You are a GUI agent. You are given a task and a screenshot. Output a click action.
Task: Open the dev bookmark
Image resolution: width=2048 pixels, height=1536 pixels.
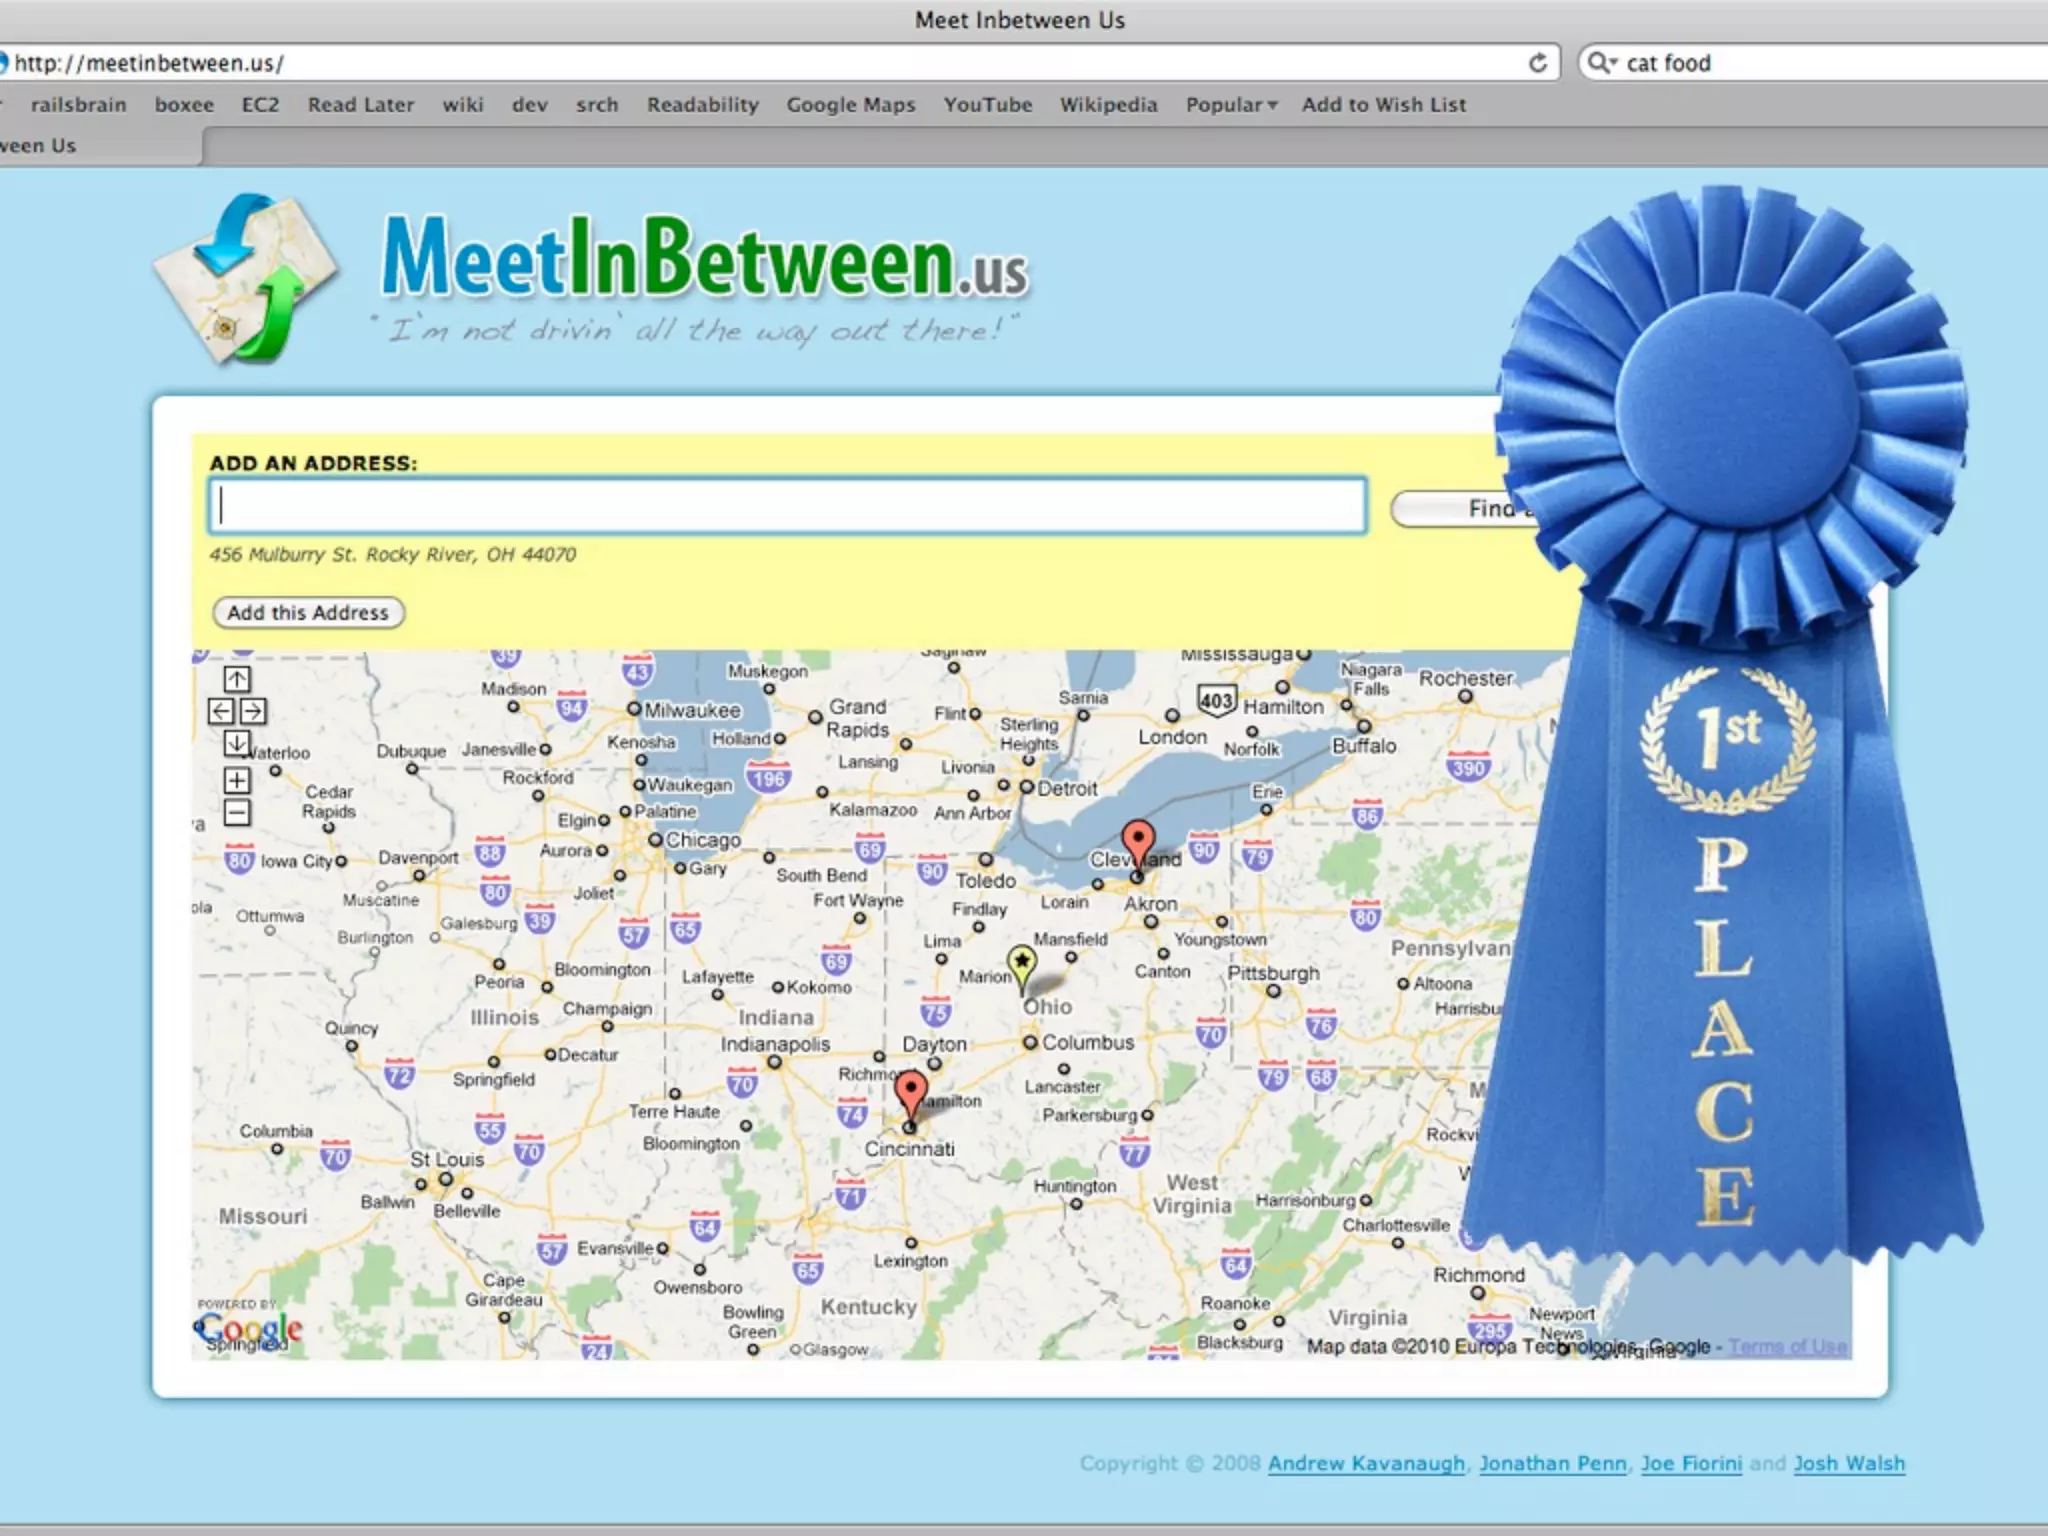530,105
